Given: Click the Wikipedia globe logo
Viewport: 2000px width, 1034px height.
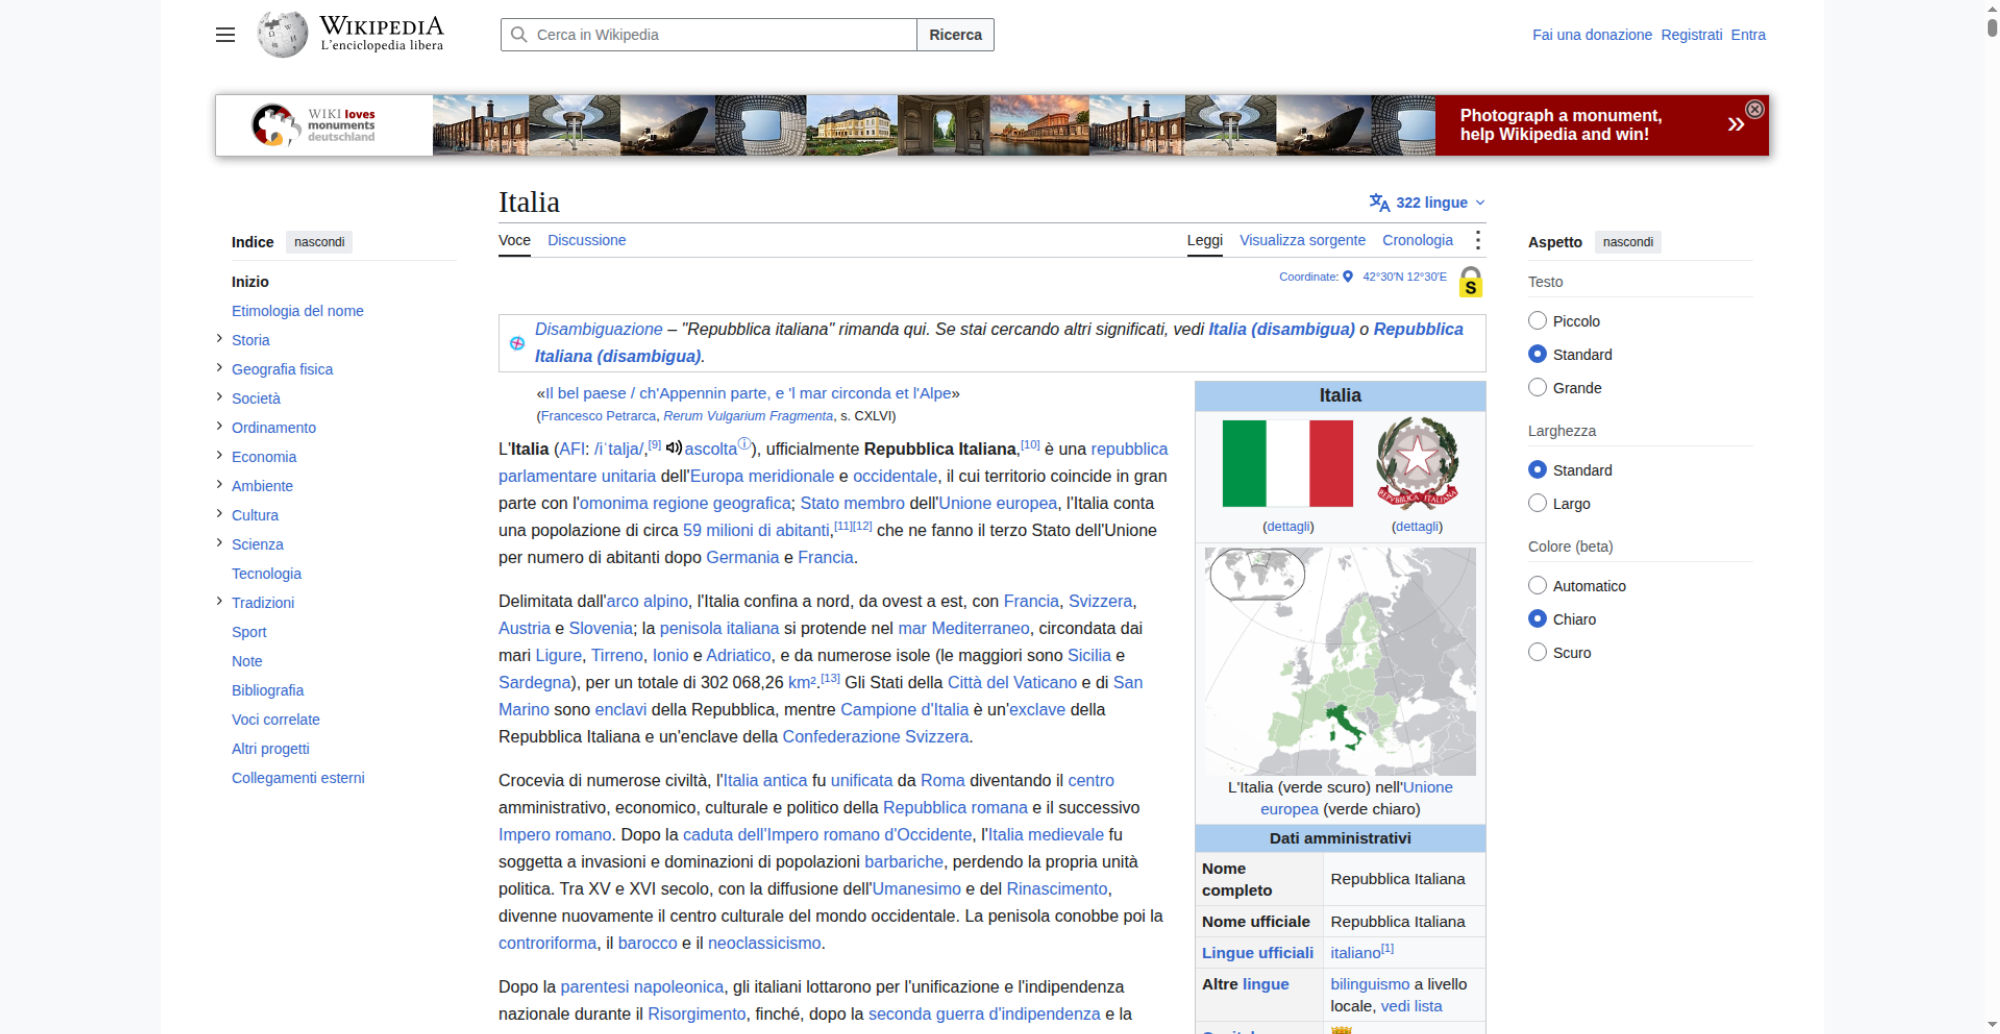Looking at the screenshot, I should (x=283, y=34).
